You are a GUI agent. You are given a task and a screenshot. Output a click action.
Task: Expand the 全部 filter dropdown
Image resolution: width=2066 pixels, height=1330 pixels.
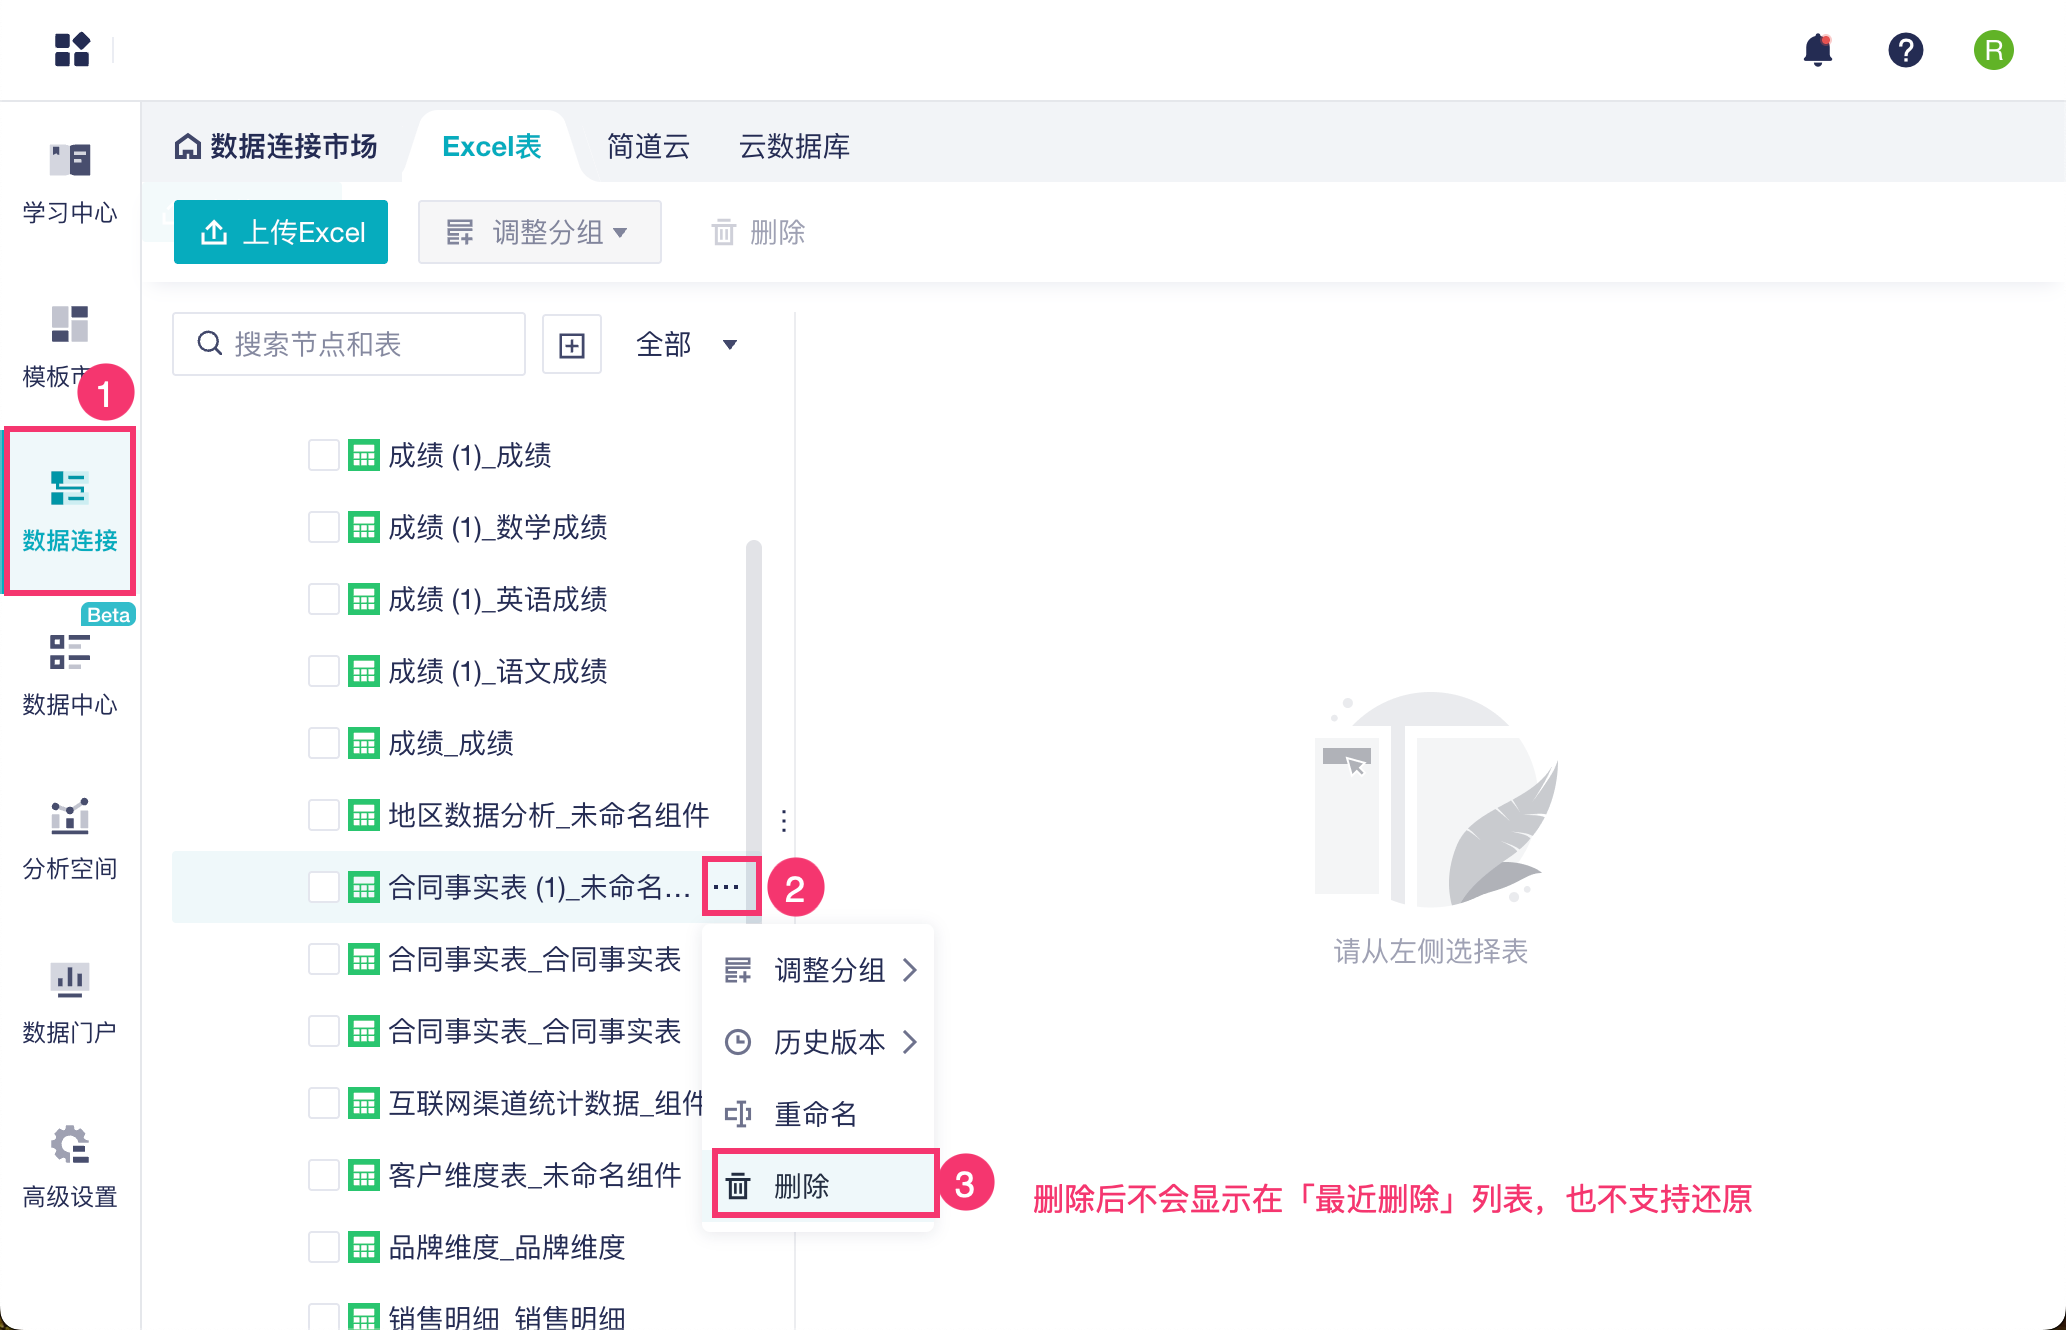pos(686,345)
